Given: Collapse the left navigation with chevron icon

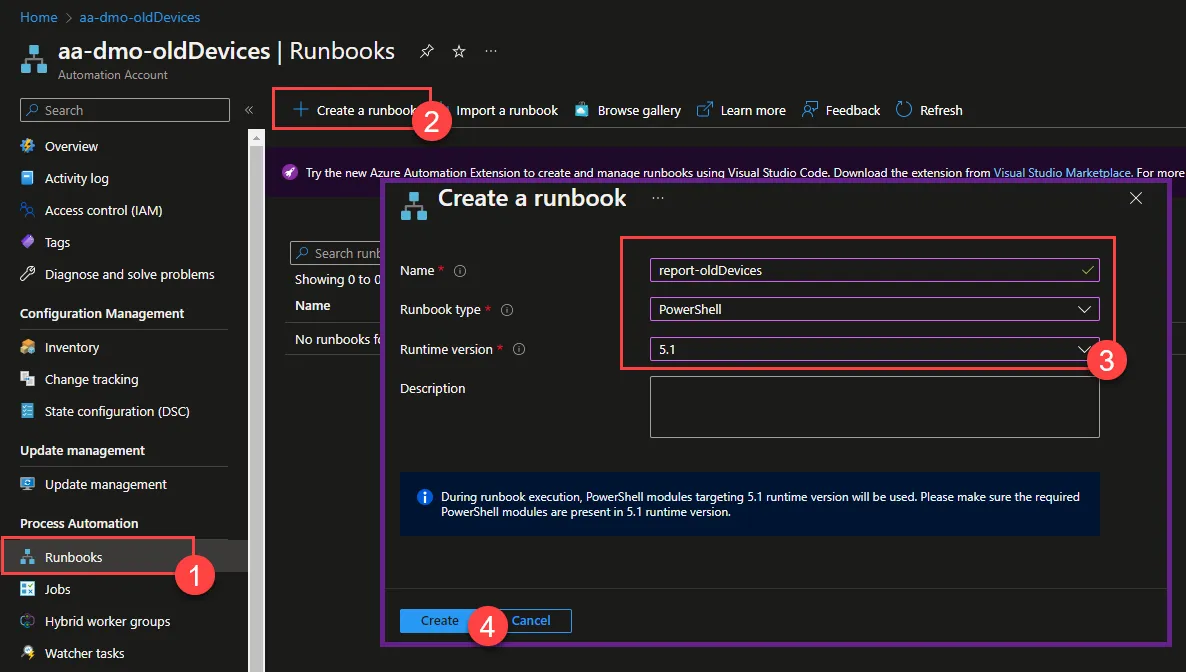Looking at the screenshot, I should [249, 110].
